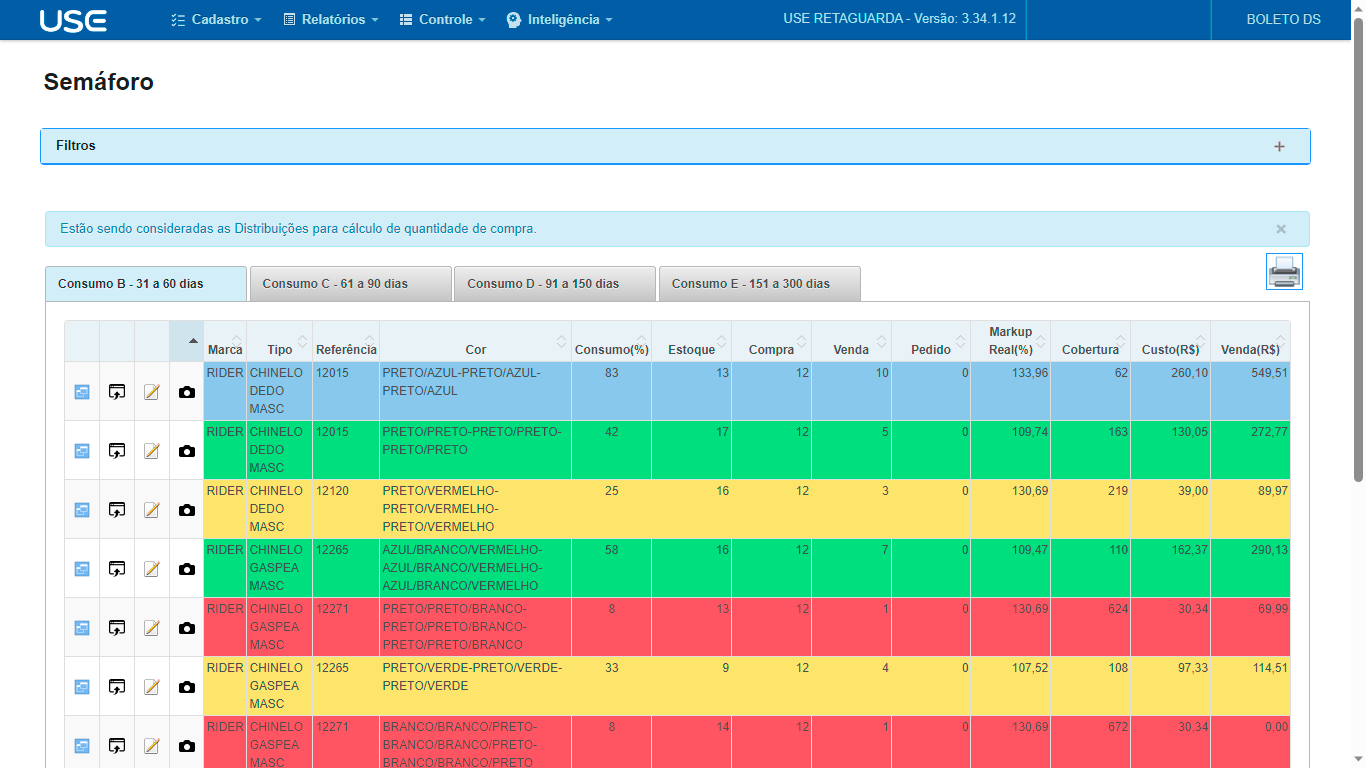The width and height of the screenshot is (1366, 768).
Task: Switch to Consumo C - 61 a 90 dias tab
Action: [351, 284]
